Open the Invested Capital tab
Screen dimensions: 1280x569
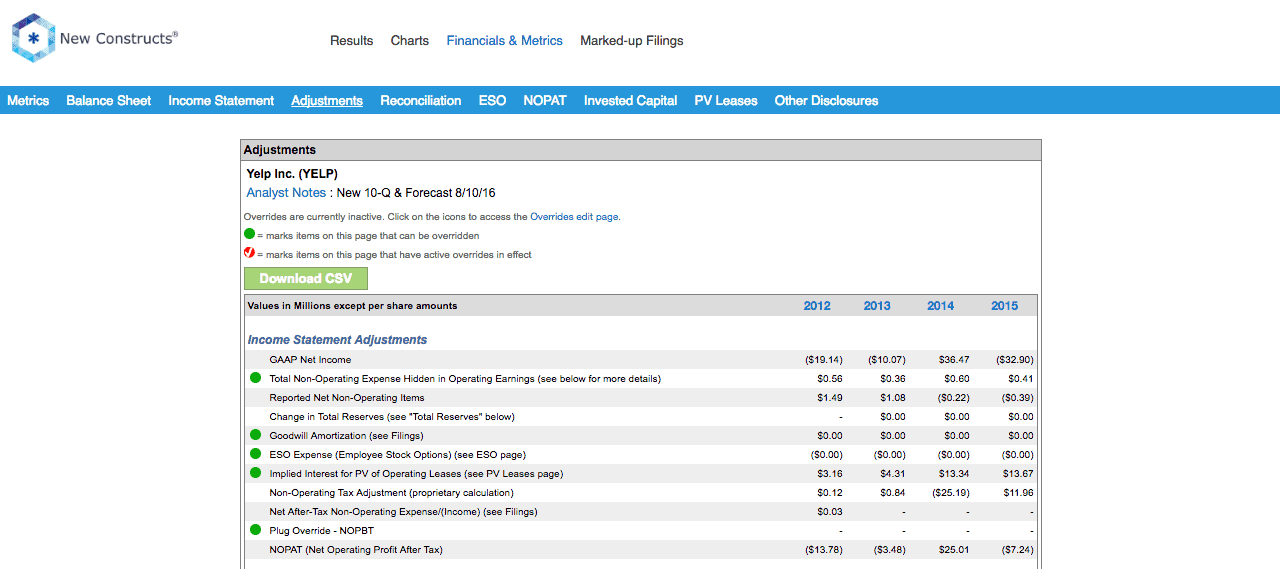(x=631, y=100)
